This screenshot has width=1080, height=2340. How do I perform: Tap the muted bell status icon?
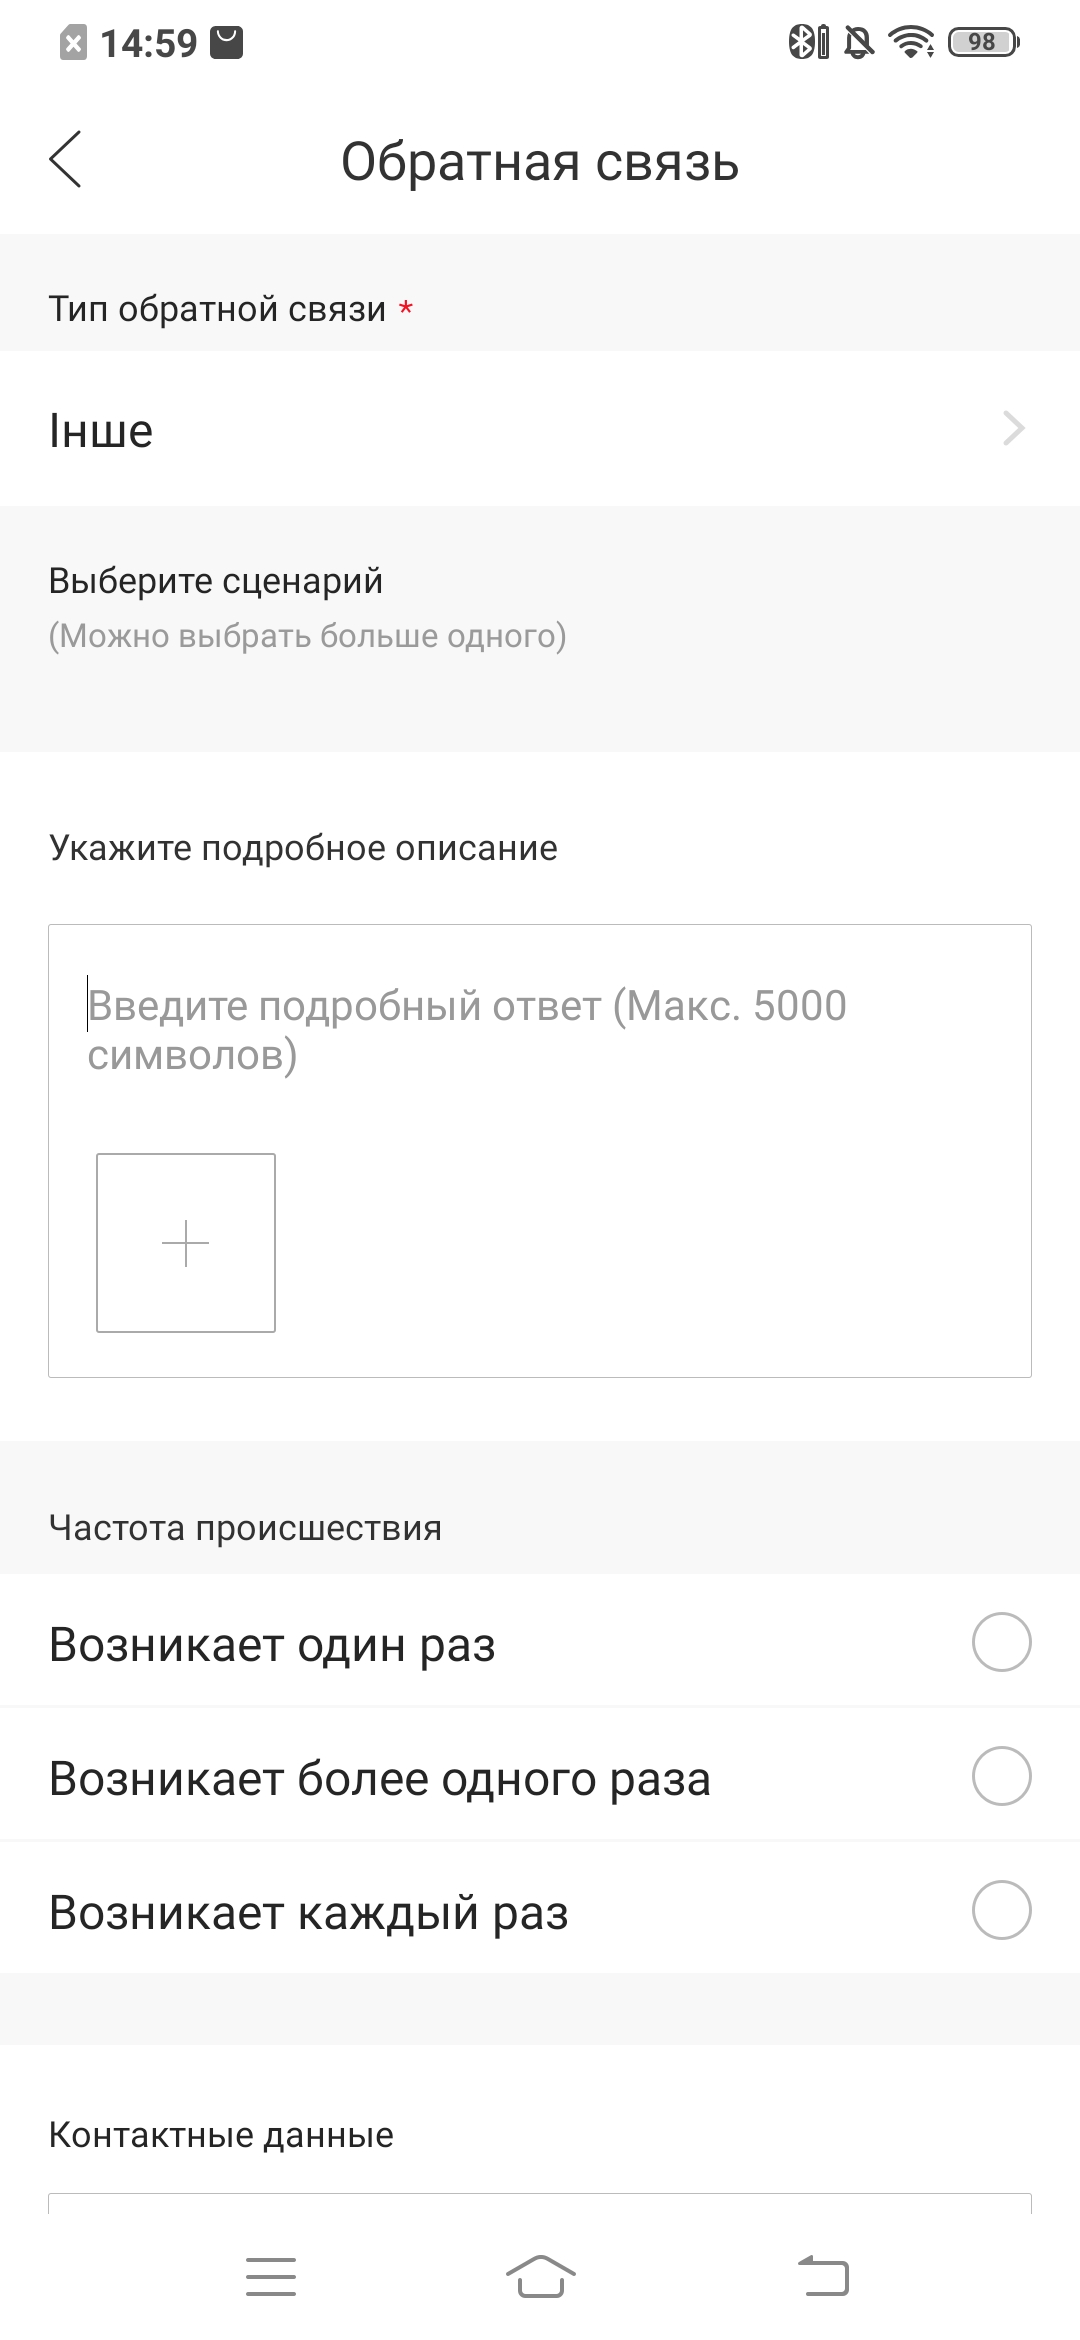tap(858, 42)
